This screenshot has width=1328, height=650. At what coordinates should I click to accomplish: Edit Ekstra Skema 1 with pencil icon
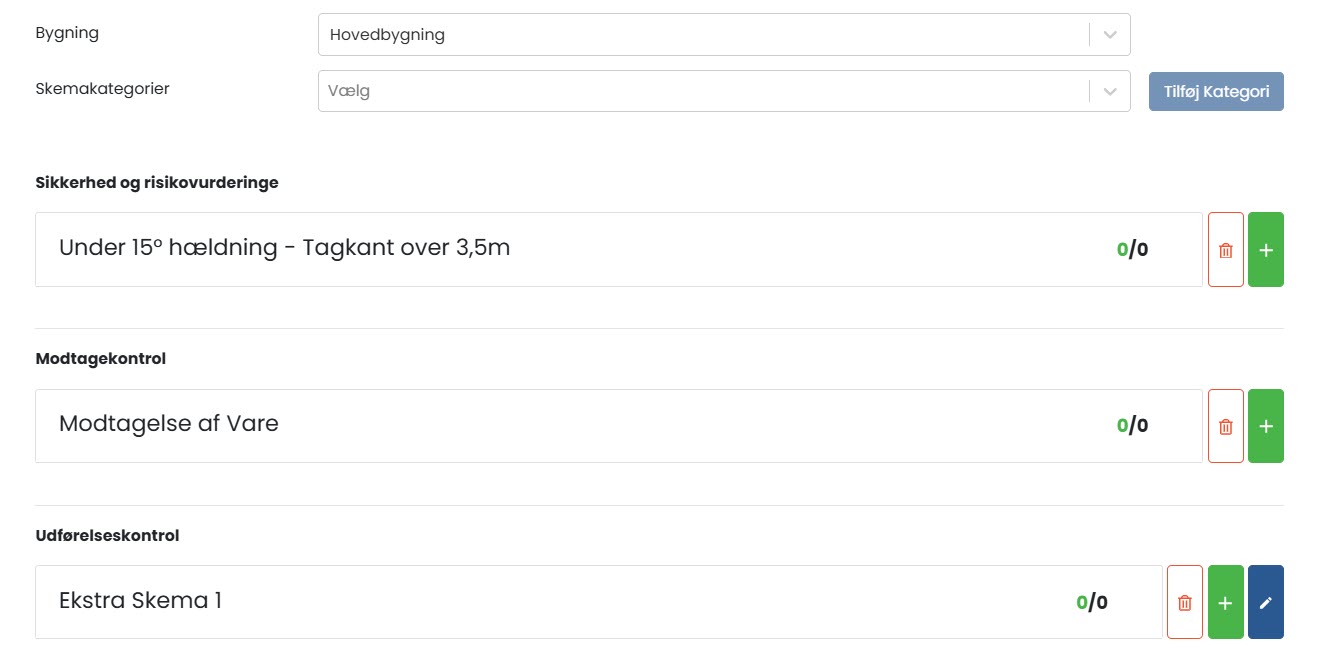[1266, 603]
